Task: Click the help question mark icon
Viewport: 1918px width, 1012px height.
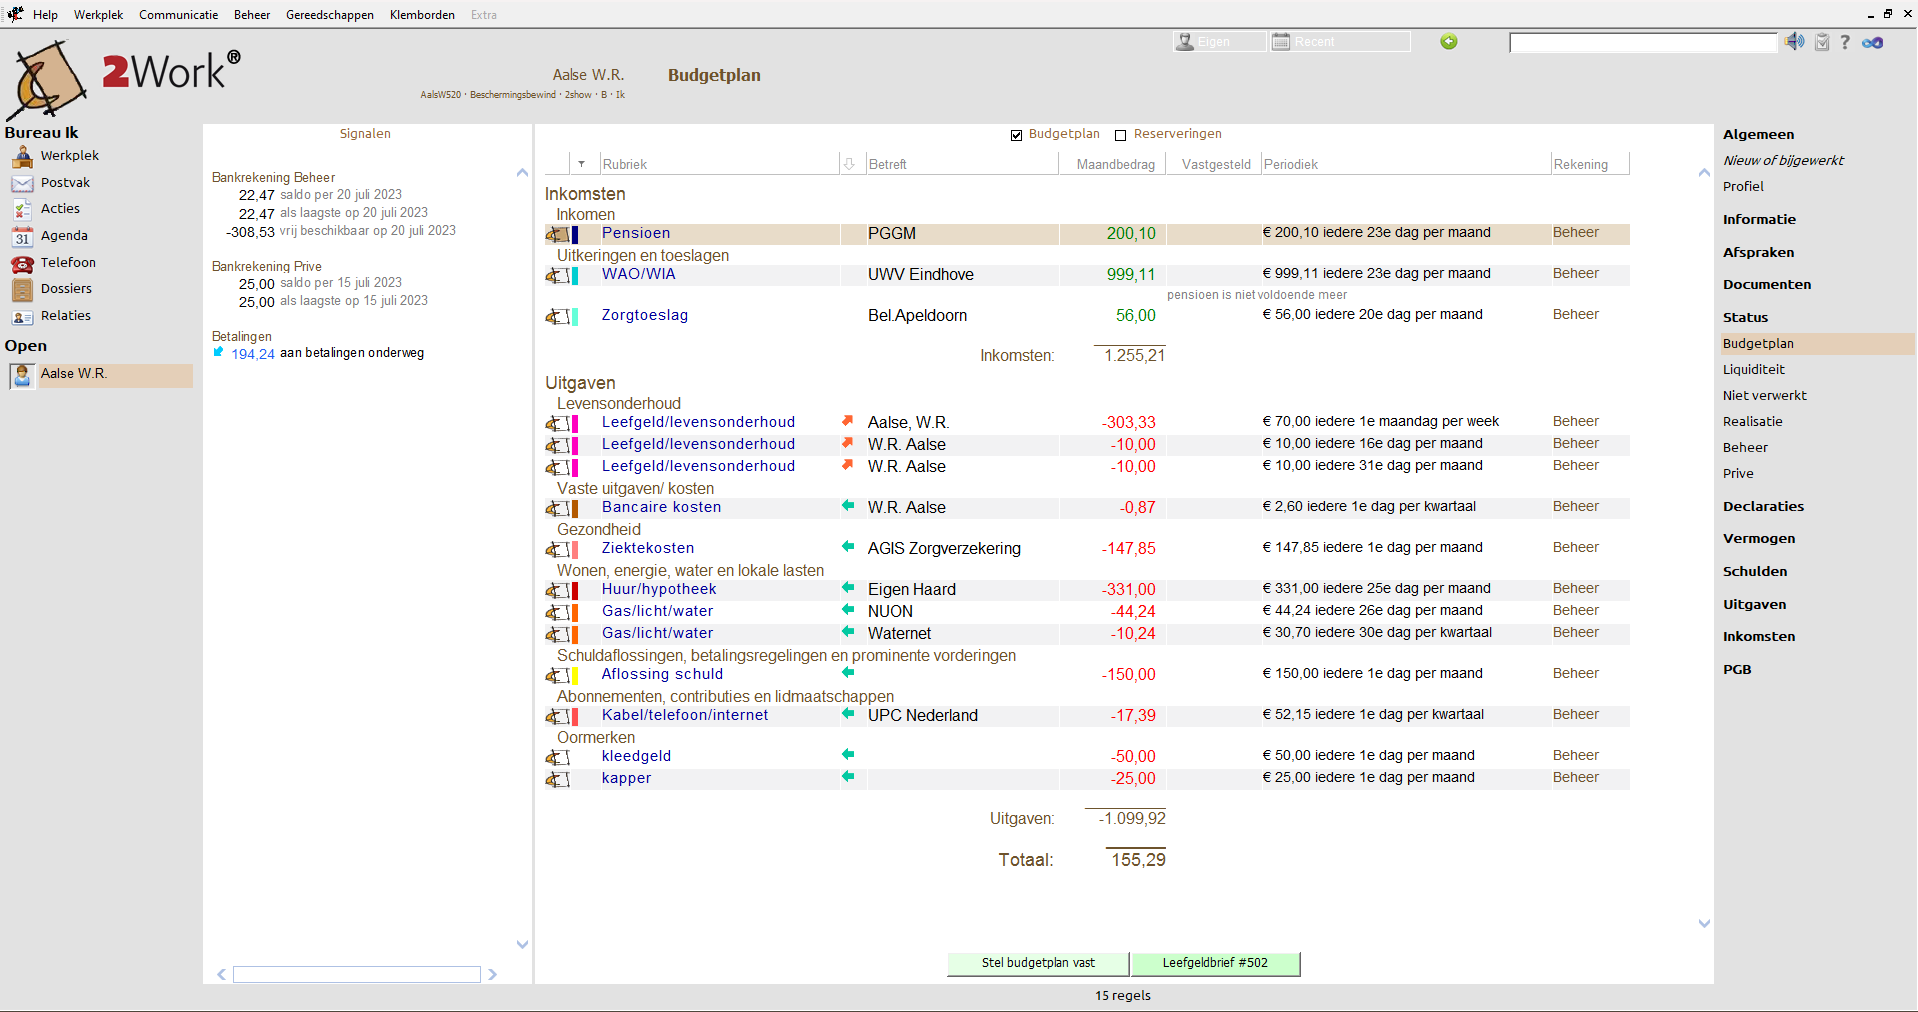Action: click(x=1845, y=42)
